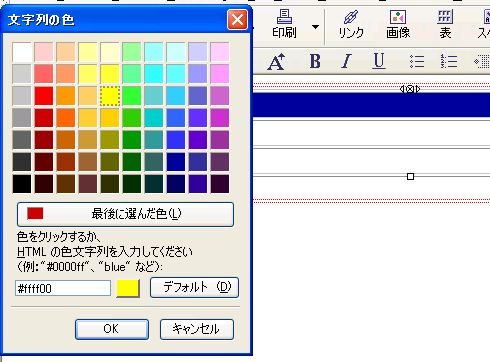Click the yellow preview swatch beside #ffff00 field
The width and height of the screenshot is (490, 362).
(128, 288)
